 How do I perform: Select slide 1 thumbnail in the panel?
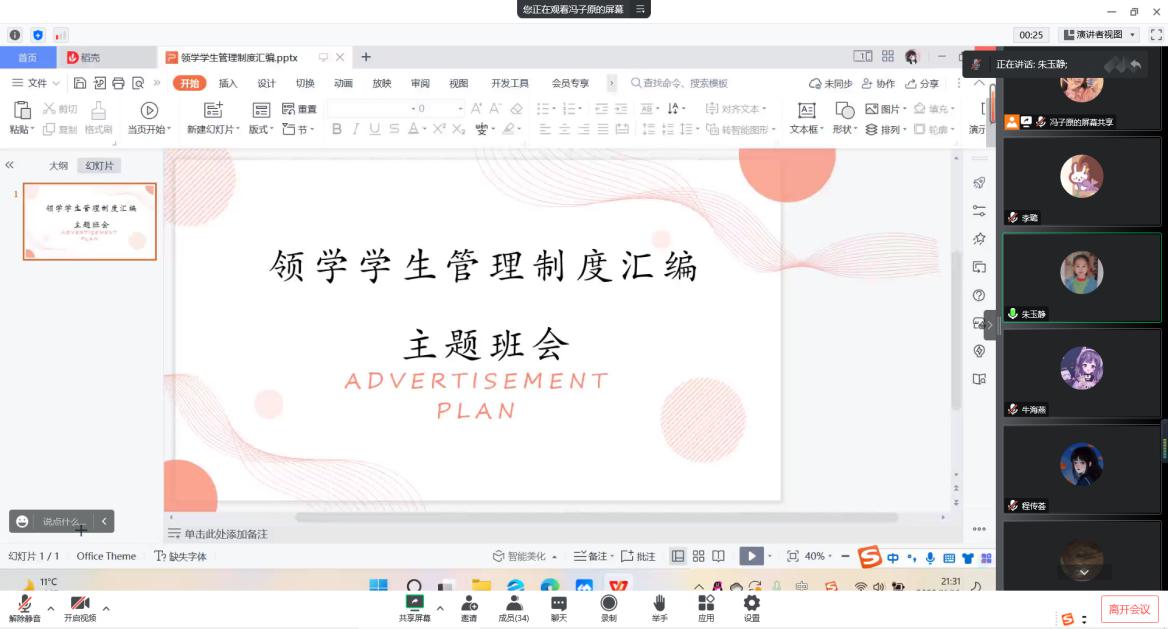tap(90, 221)
